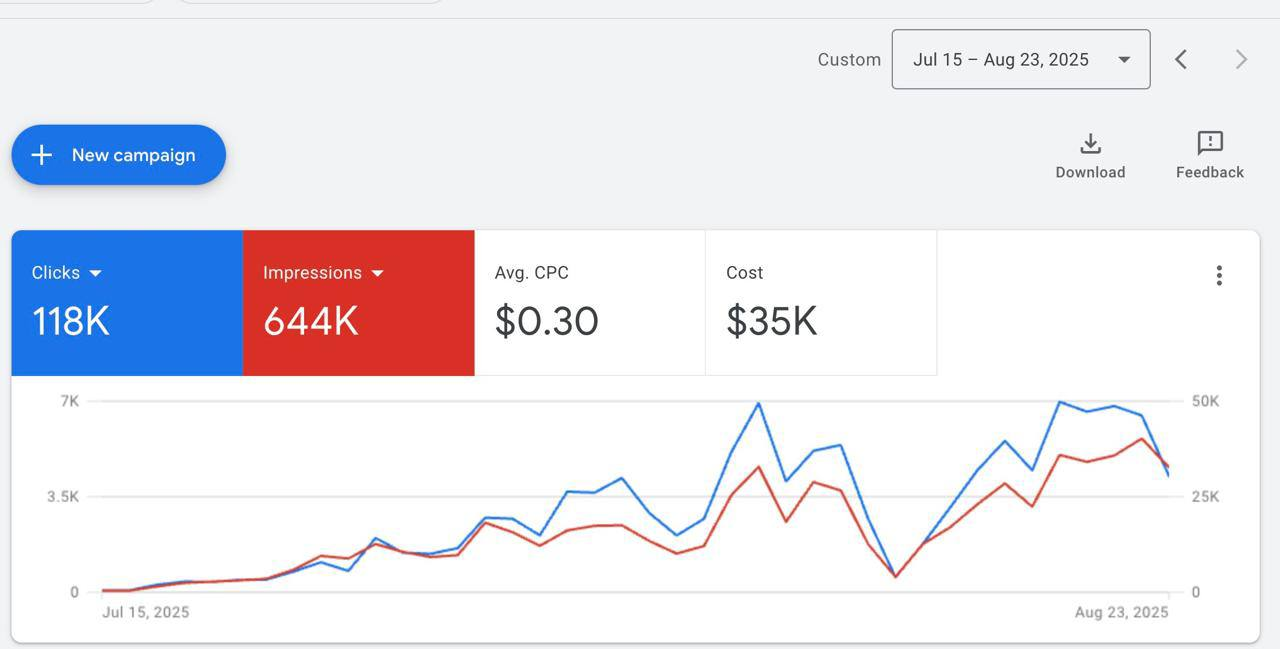Download the report via Download icon
Screen dimensions: 1280x649
[1091, 143]
